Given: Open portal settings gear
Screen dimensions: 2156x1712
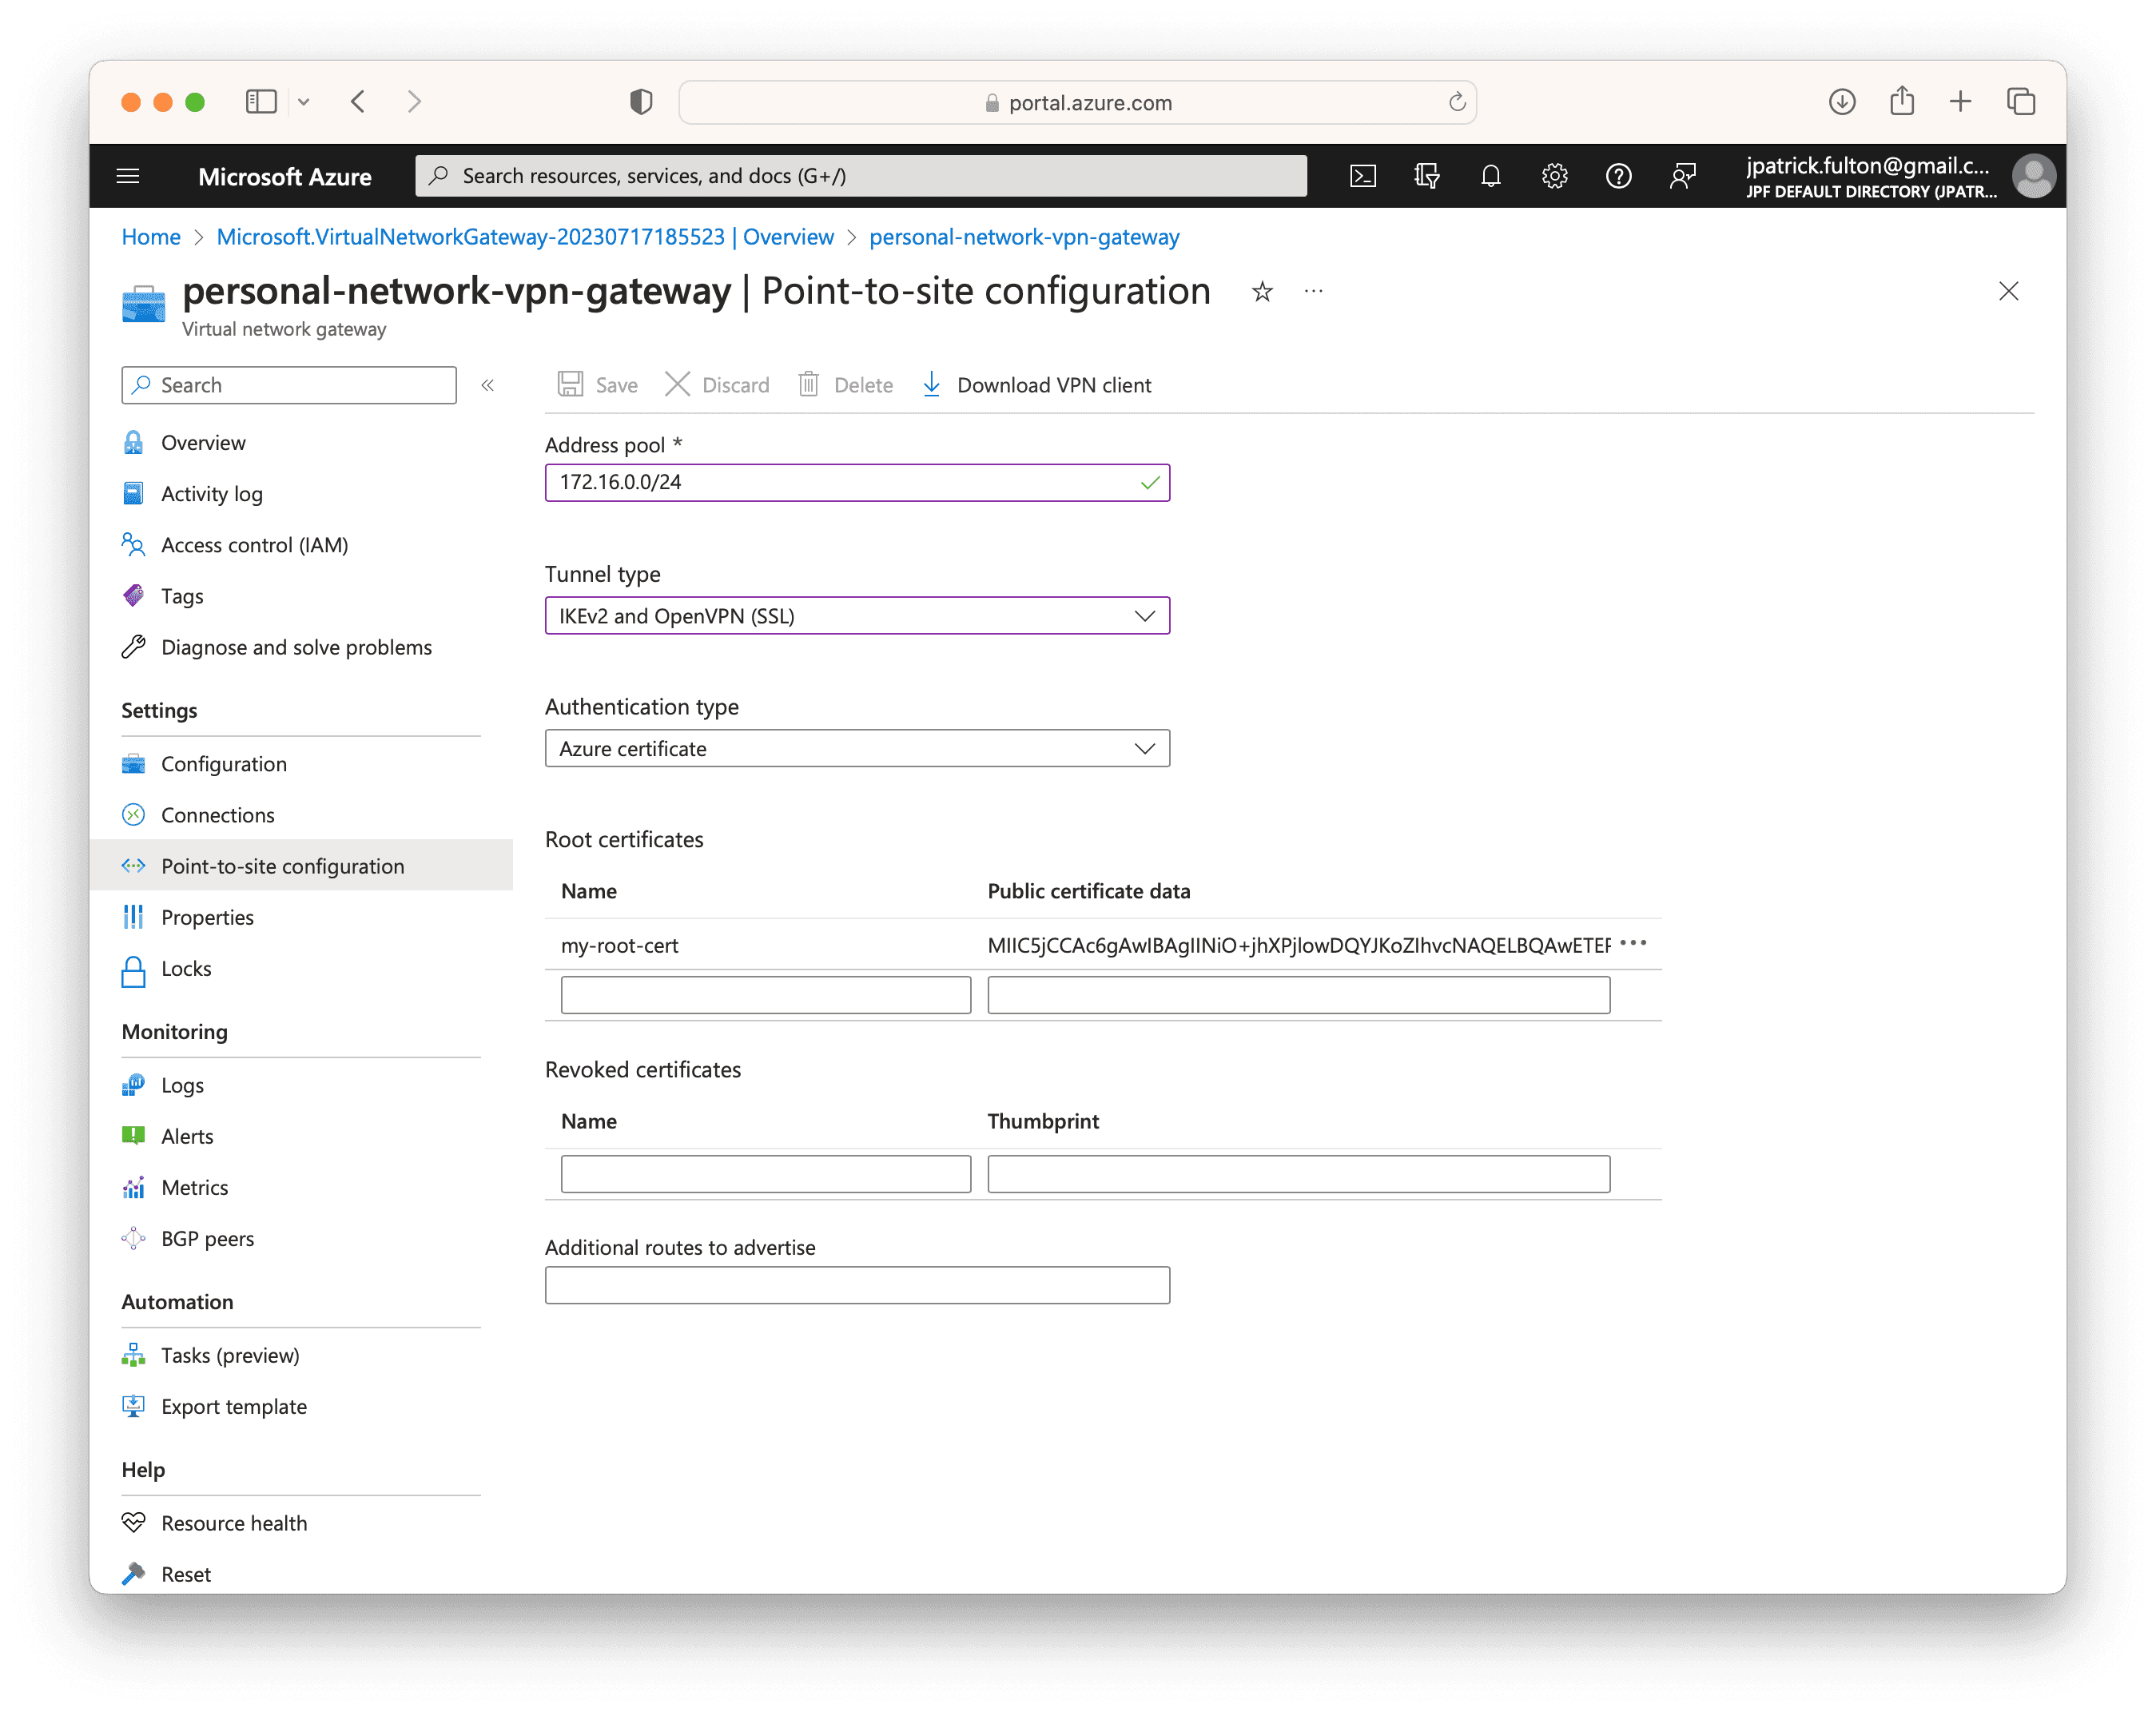Looking at the screenshot, I should [x=1554, y=176].
